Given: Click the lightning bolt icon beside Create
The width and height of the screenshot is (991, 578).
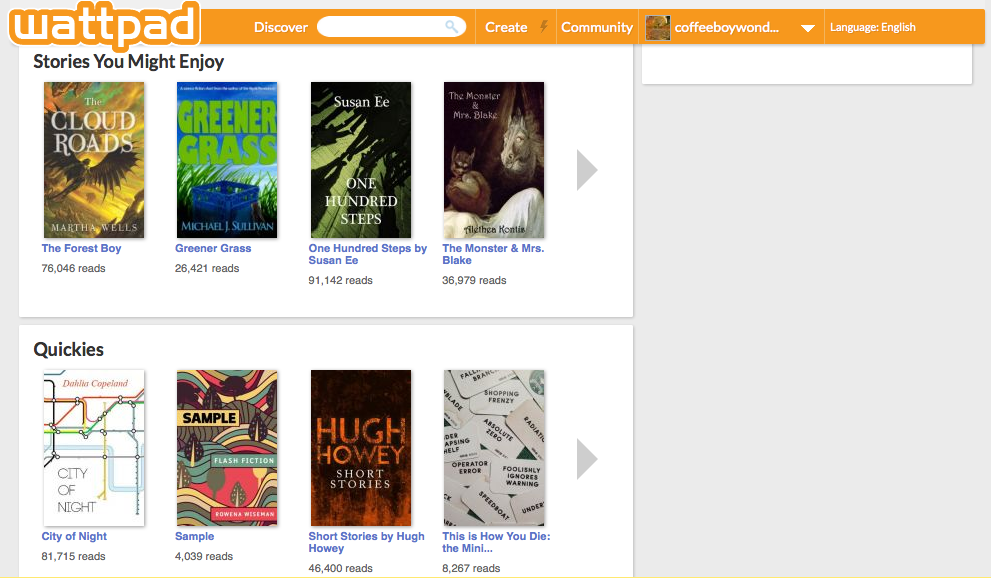Looking at the screenshot, I should point(544,27).
